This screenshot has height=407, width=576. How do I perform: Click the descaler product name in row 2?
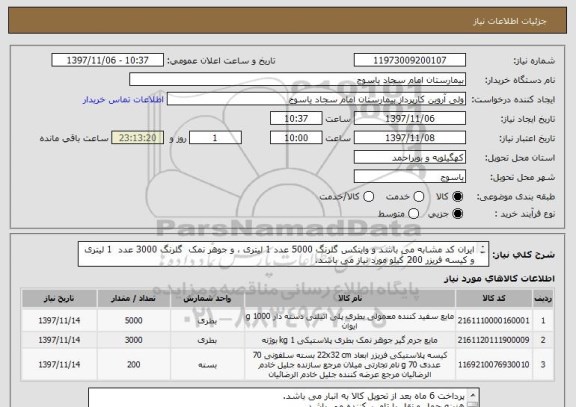click(x=350, y=340)
